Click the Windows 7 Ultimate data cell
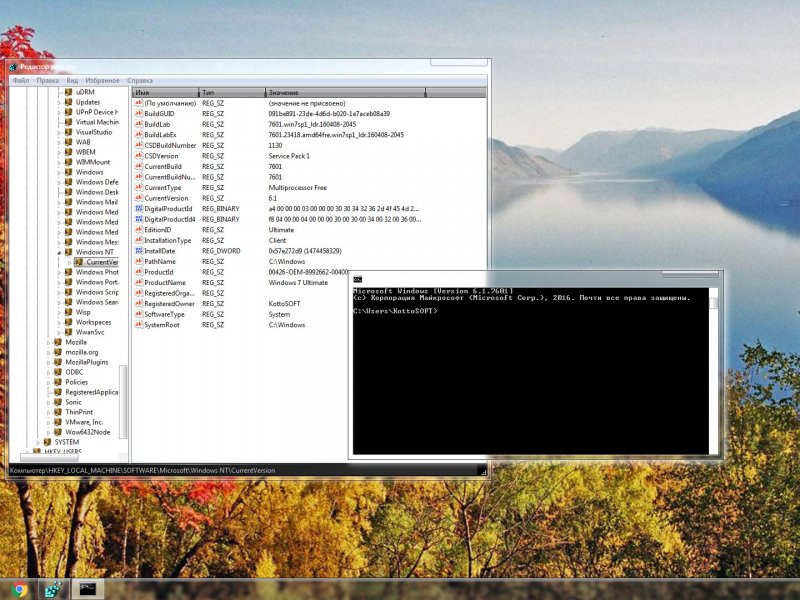The image size is (800, 600). tap(298, 282)
